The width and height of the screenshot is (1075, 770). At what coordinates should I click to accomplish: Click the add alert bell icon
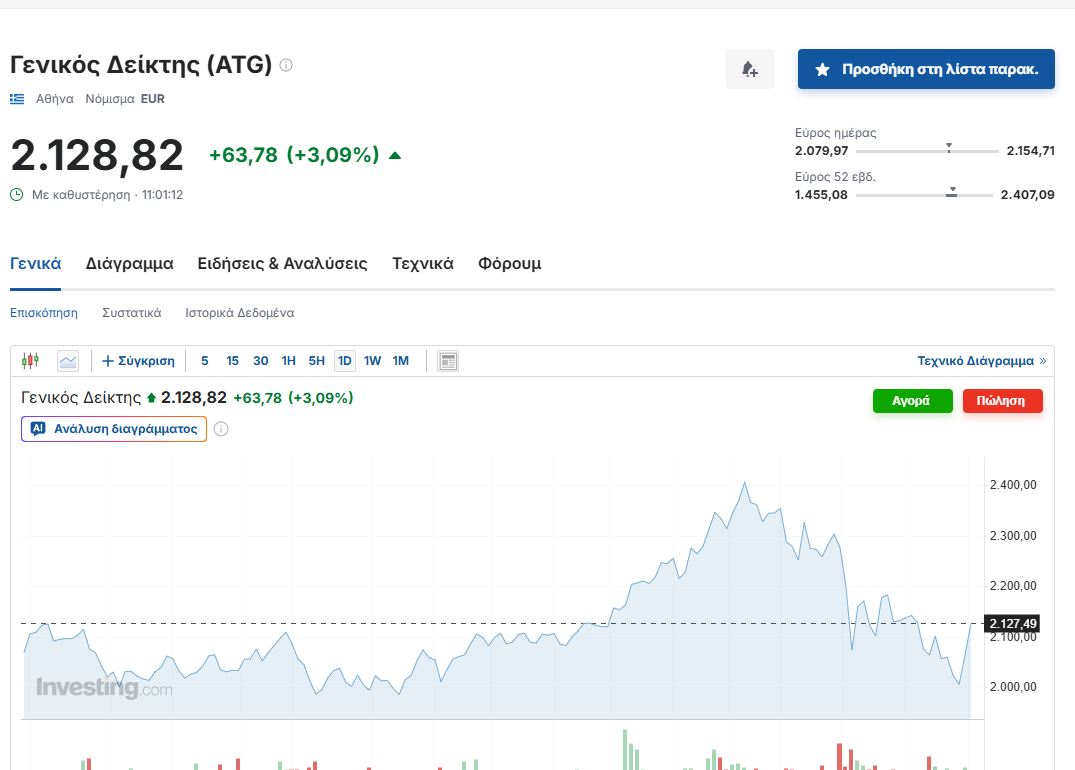(749, 69)
